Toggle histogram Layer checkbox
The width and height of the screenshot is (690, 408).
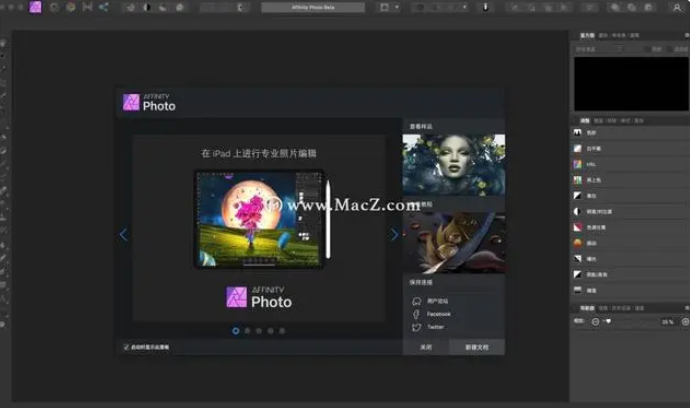647,49
